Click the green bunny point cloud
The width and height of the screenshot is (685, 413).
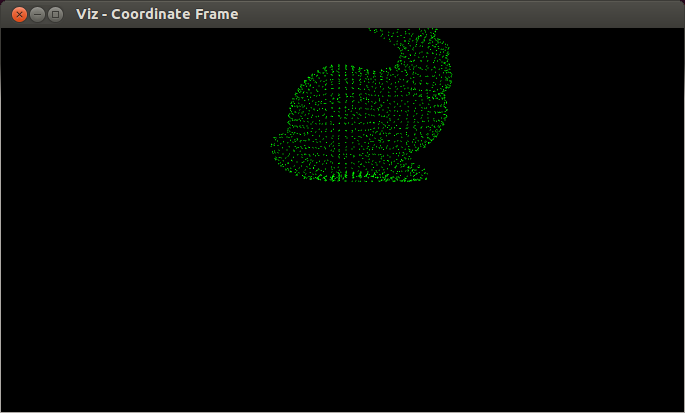pyautogui.click(x=362, y=107)
